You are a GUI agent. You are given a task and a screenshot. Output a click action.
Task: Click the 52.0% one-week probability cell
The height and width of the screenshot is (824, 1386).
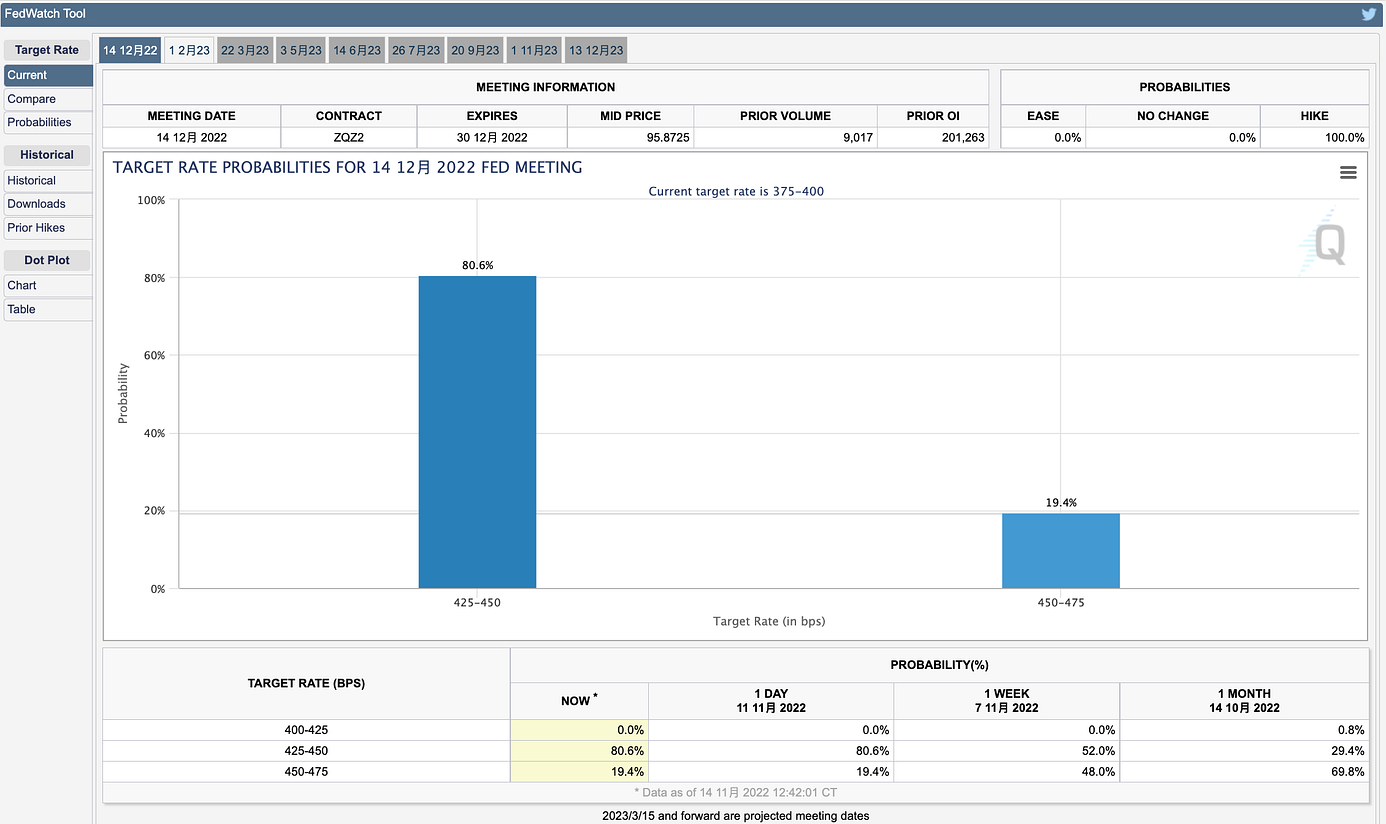1007,751
